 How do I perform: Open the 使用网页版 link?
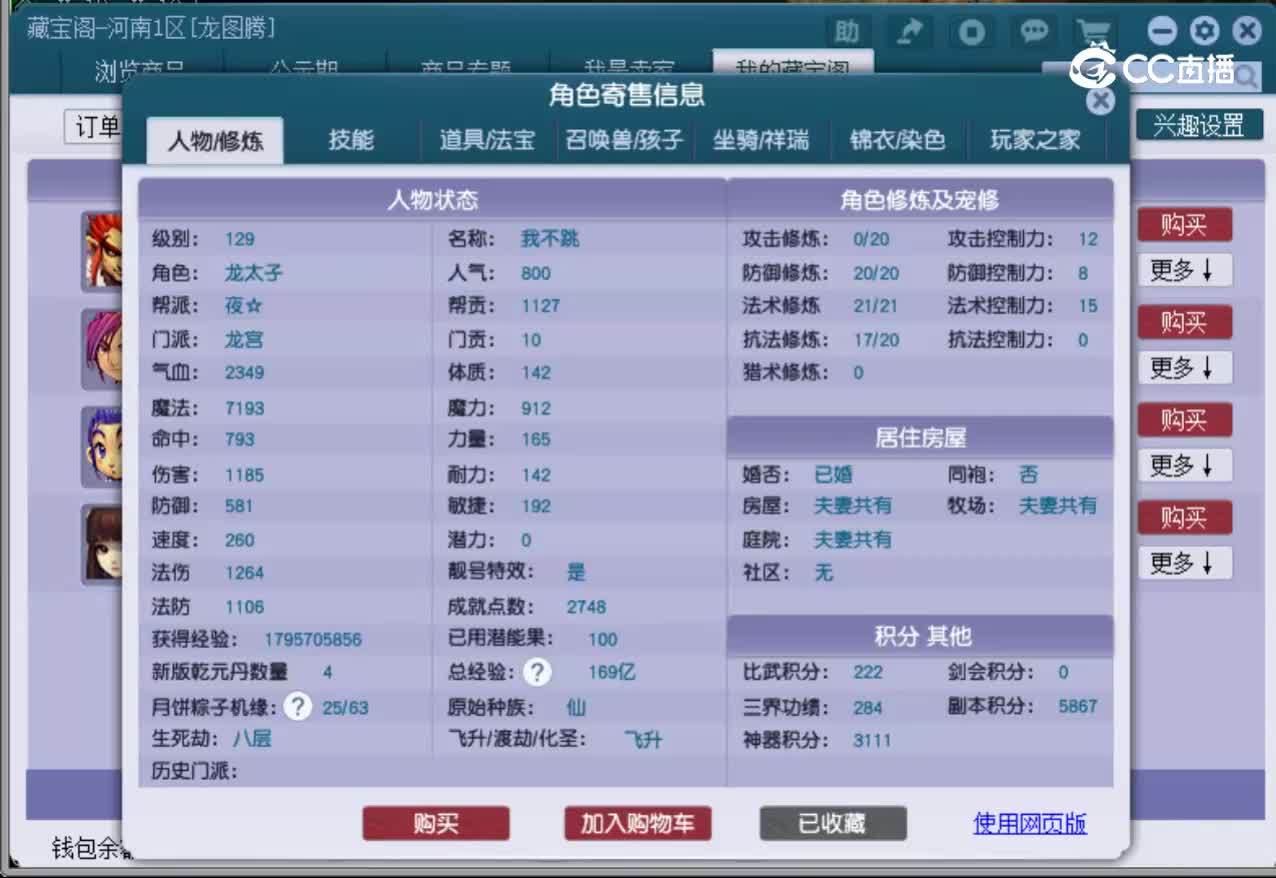click(1029, 825)
